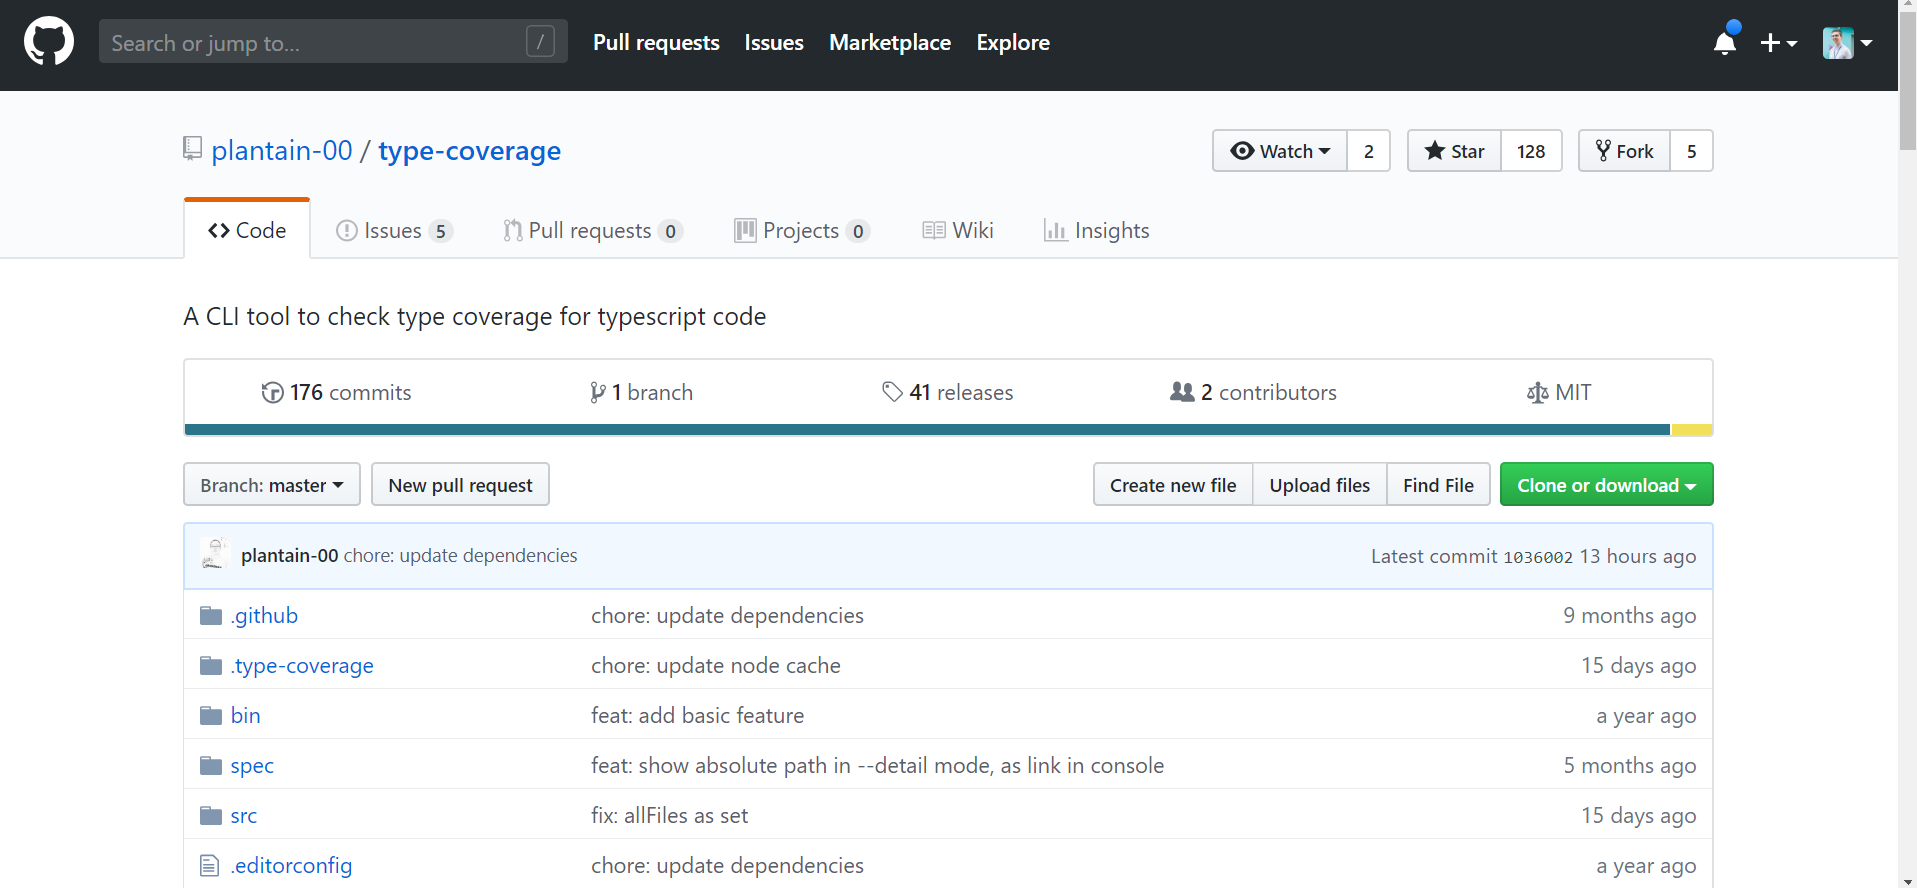The height and width of the screenshot is (888, 1917).
Task: Open commit 'feat: add basic feature'
Action: click(697, 715)
